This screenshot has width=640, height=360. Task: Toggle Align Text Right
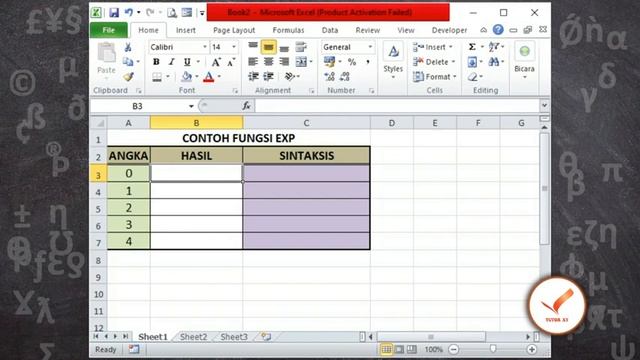pos(284,62)
